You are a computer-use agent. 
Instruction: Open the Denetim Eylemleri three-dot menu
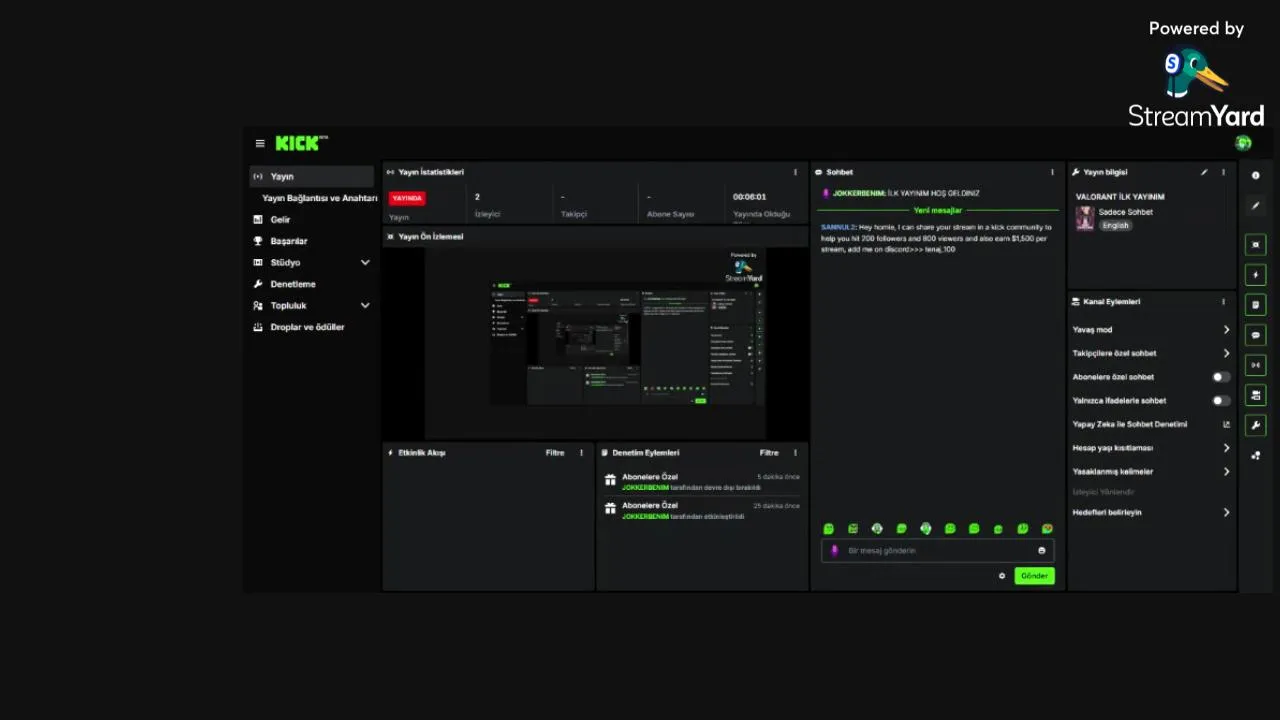coord(796,453)
